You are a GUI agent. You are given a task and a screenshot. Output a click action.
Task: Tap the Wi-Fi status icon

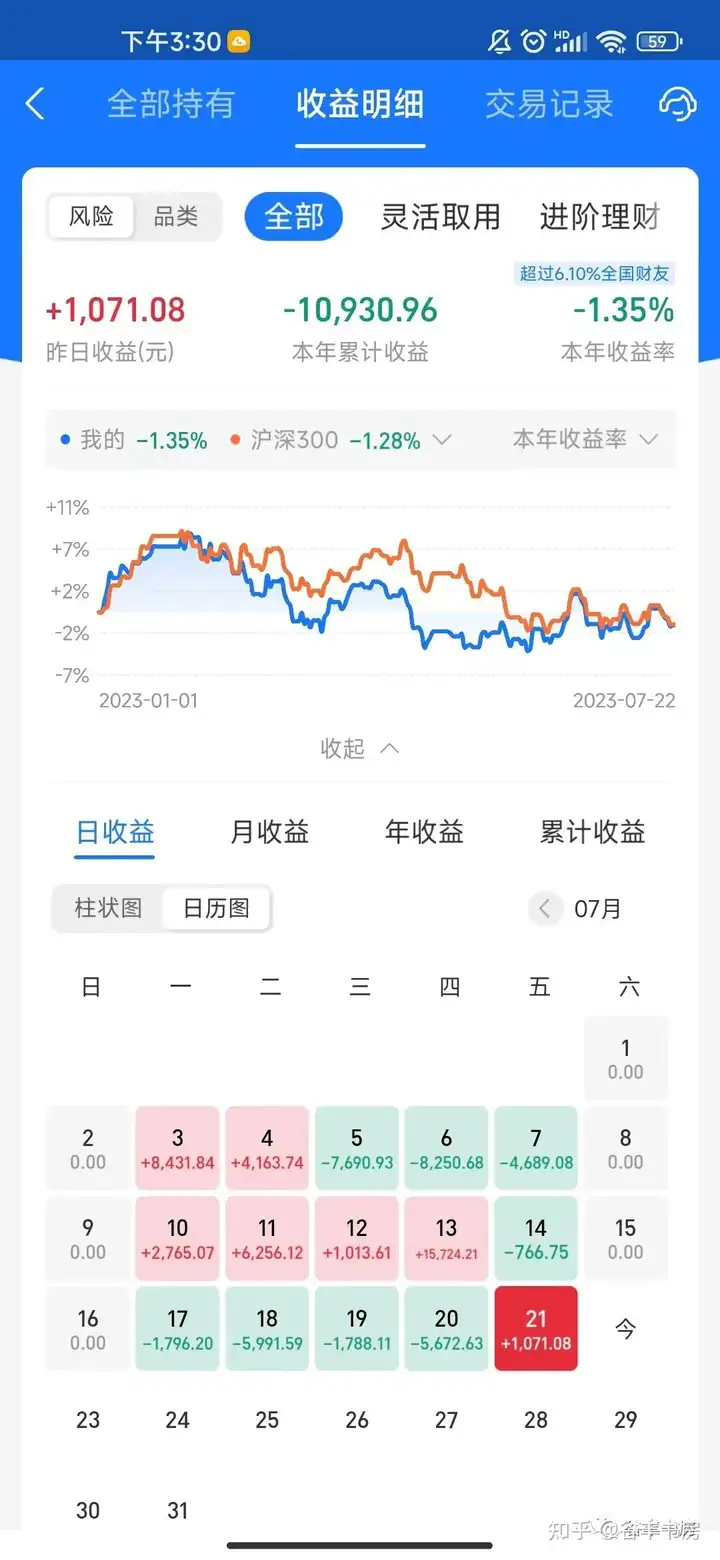point(610,41)
